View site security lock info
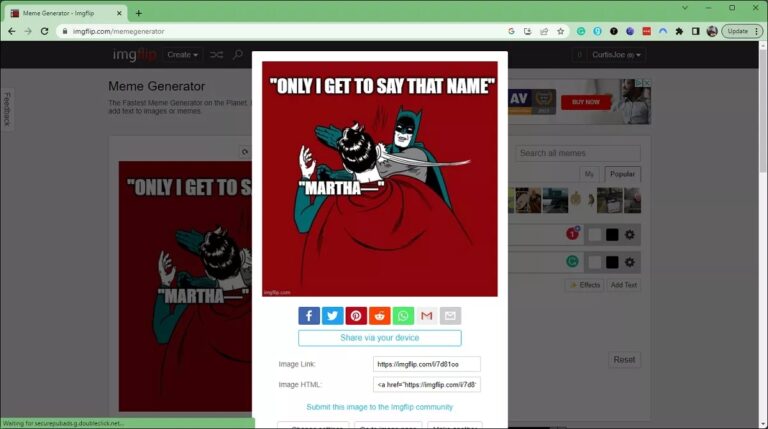This screenshot has height=429, width=768. 65,31
